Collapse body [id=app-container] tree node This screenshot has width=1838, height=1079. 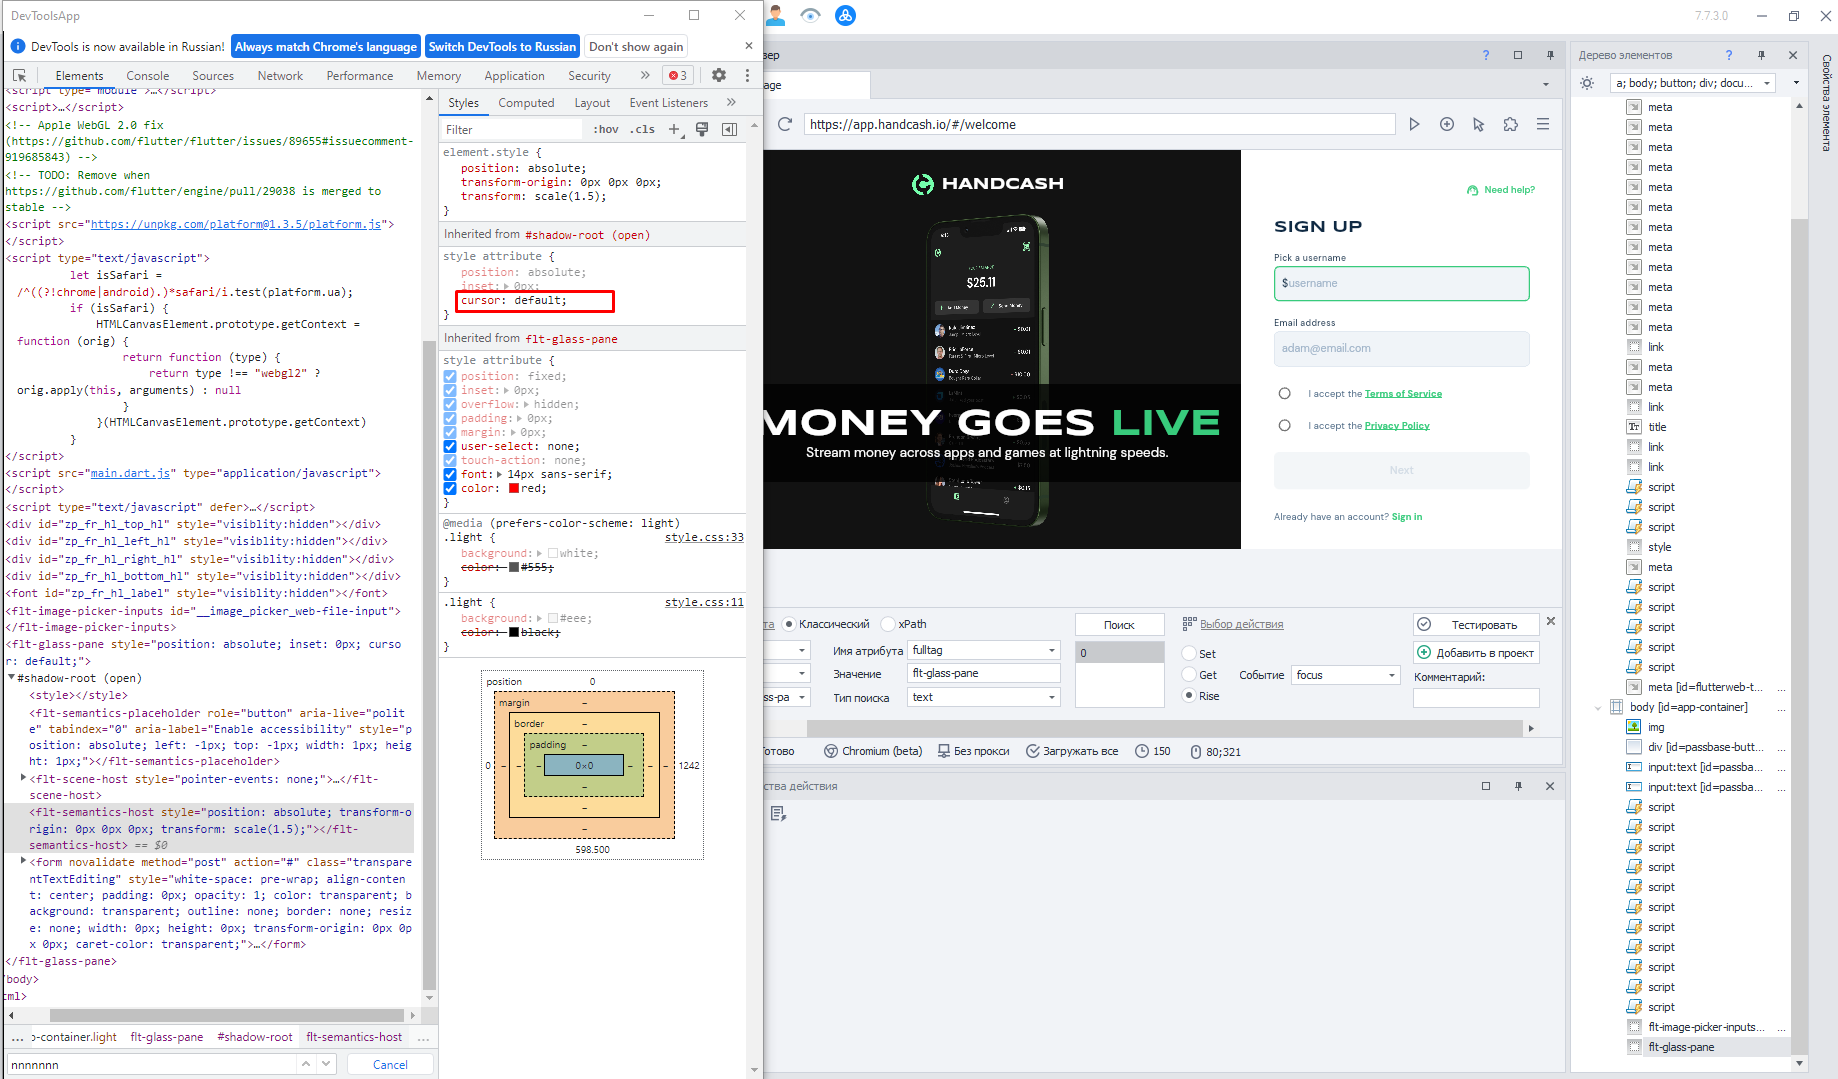tap(1598, 707)
